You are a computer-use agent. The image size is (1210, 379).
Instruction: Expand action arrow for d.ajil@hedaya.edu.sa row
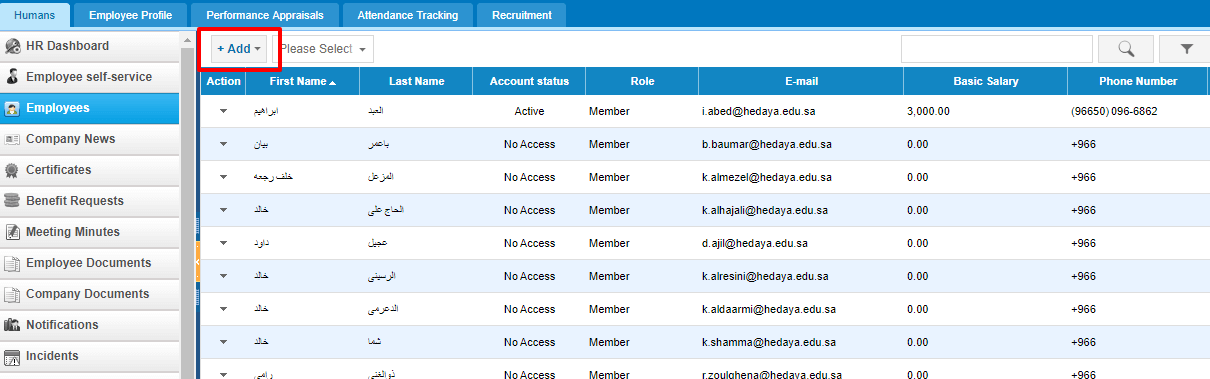click(x=223, y=244)
